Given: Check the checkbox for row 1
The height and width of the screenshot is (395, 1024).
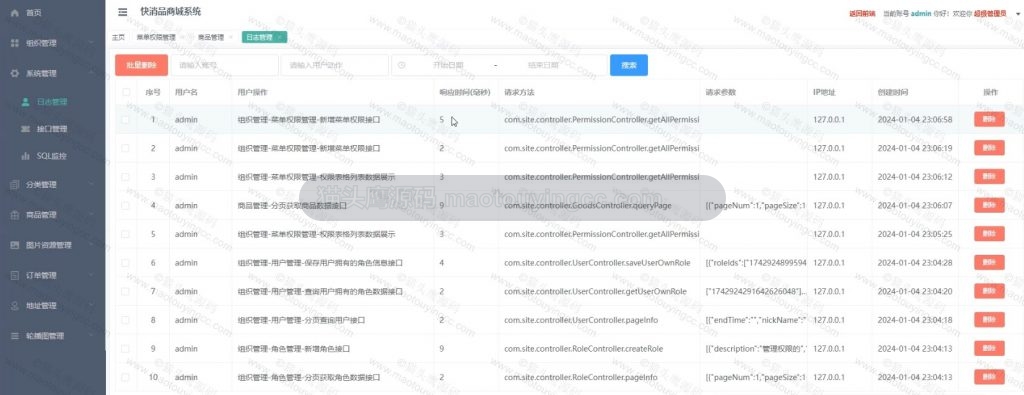Looking at the screenshot, I should click(125, 119).
